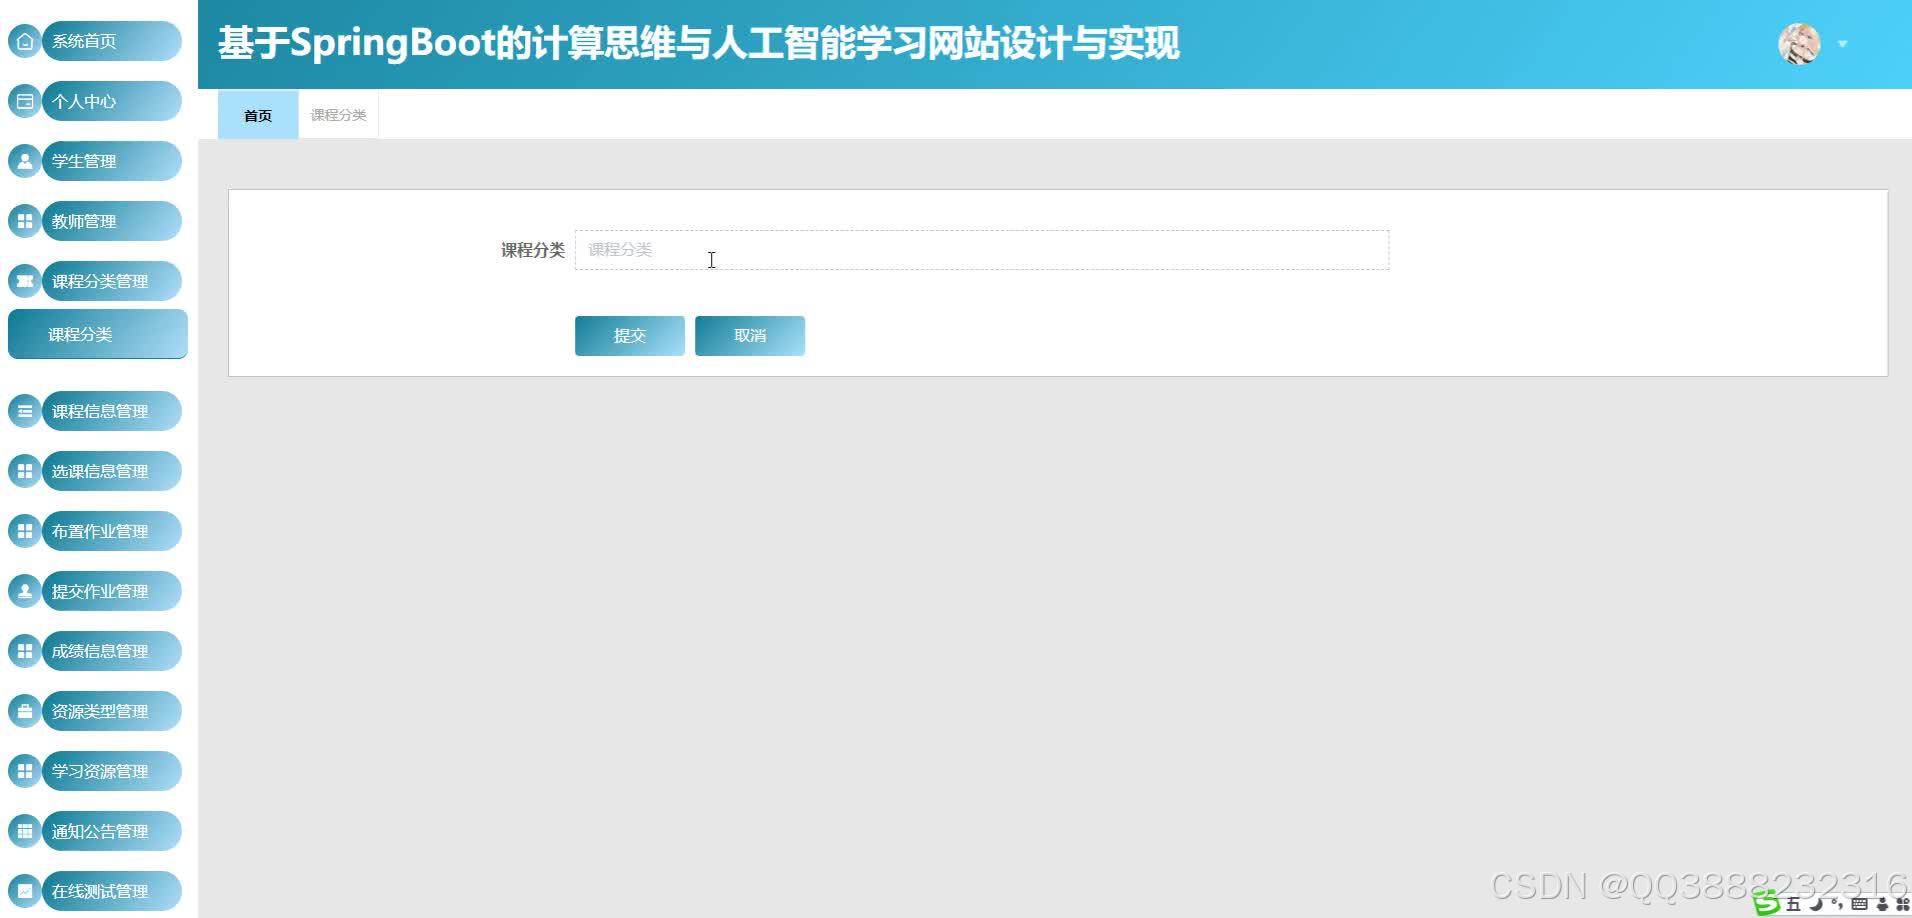This screenshot has width=1912, height=918.
Task: Open 提交作业管理 via its icon
Action: coord(25,591)
